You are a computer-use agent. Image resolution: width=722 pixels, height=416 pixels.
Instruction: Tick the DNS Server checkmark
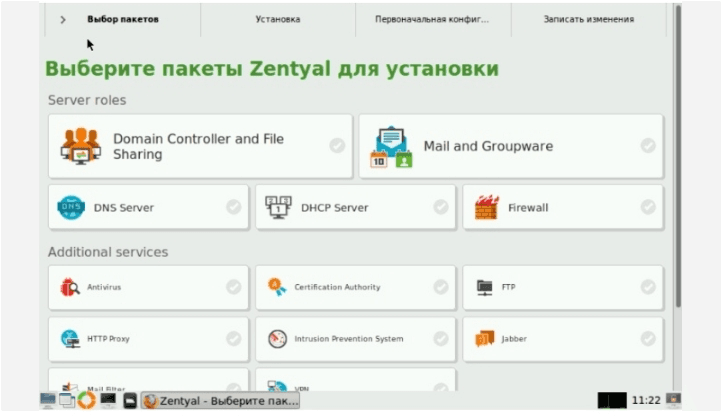pyautogui.click(x=233, y=207)
